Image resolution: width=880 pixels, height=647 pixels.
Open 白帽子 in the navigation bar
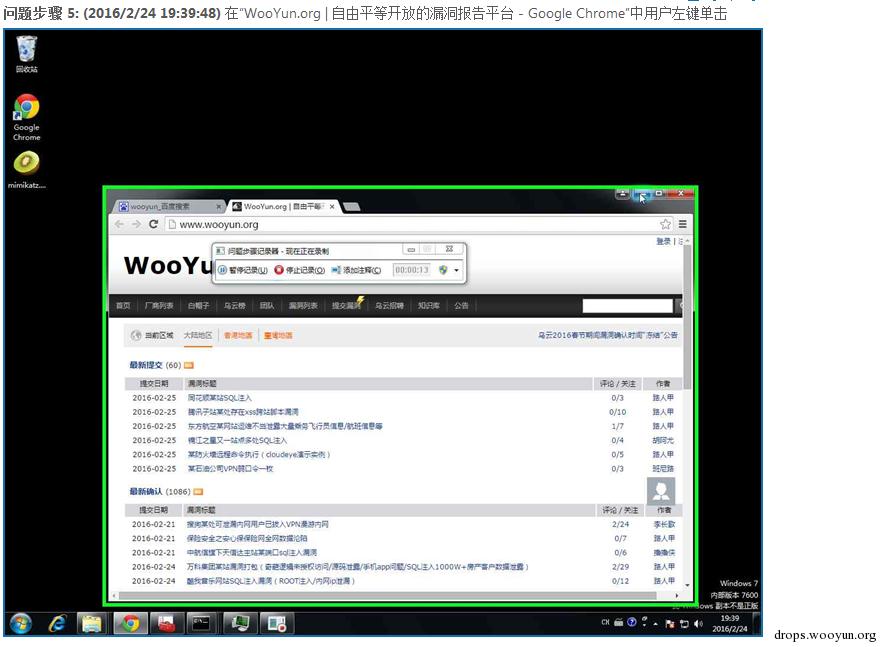point(198,305)
